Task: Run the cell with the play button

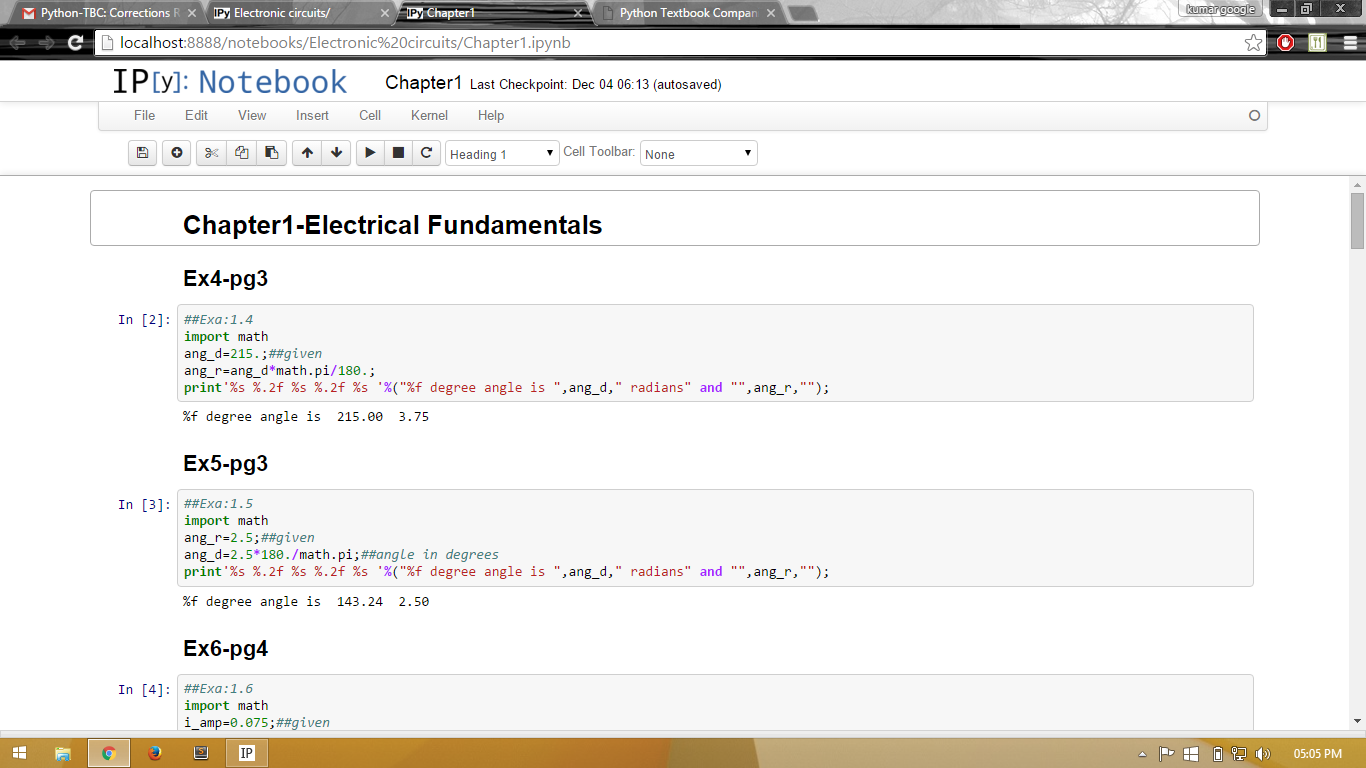Action: (370, 153)
